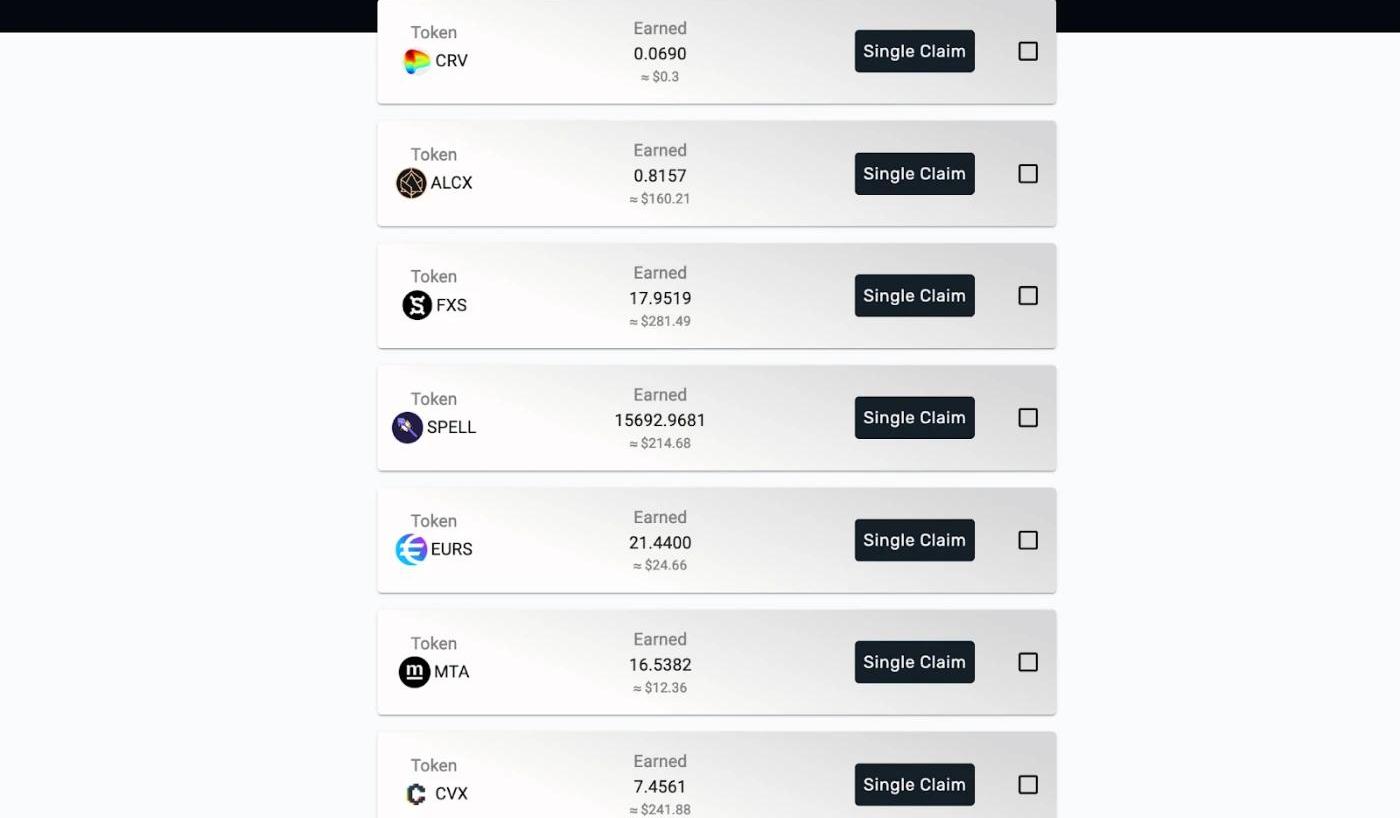Click the CRV token icon

pos(416,61)
